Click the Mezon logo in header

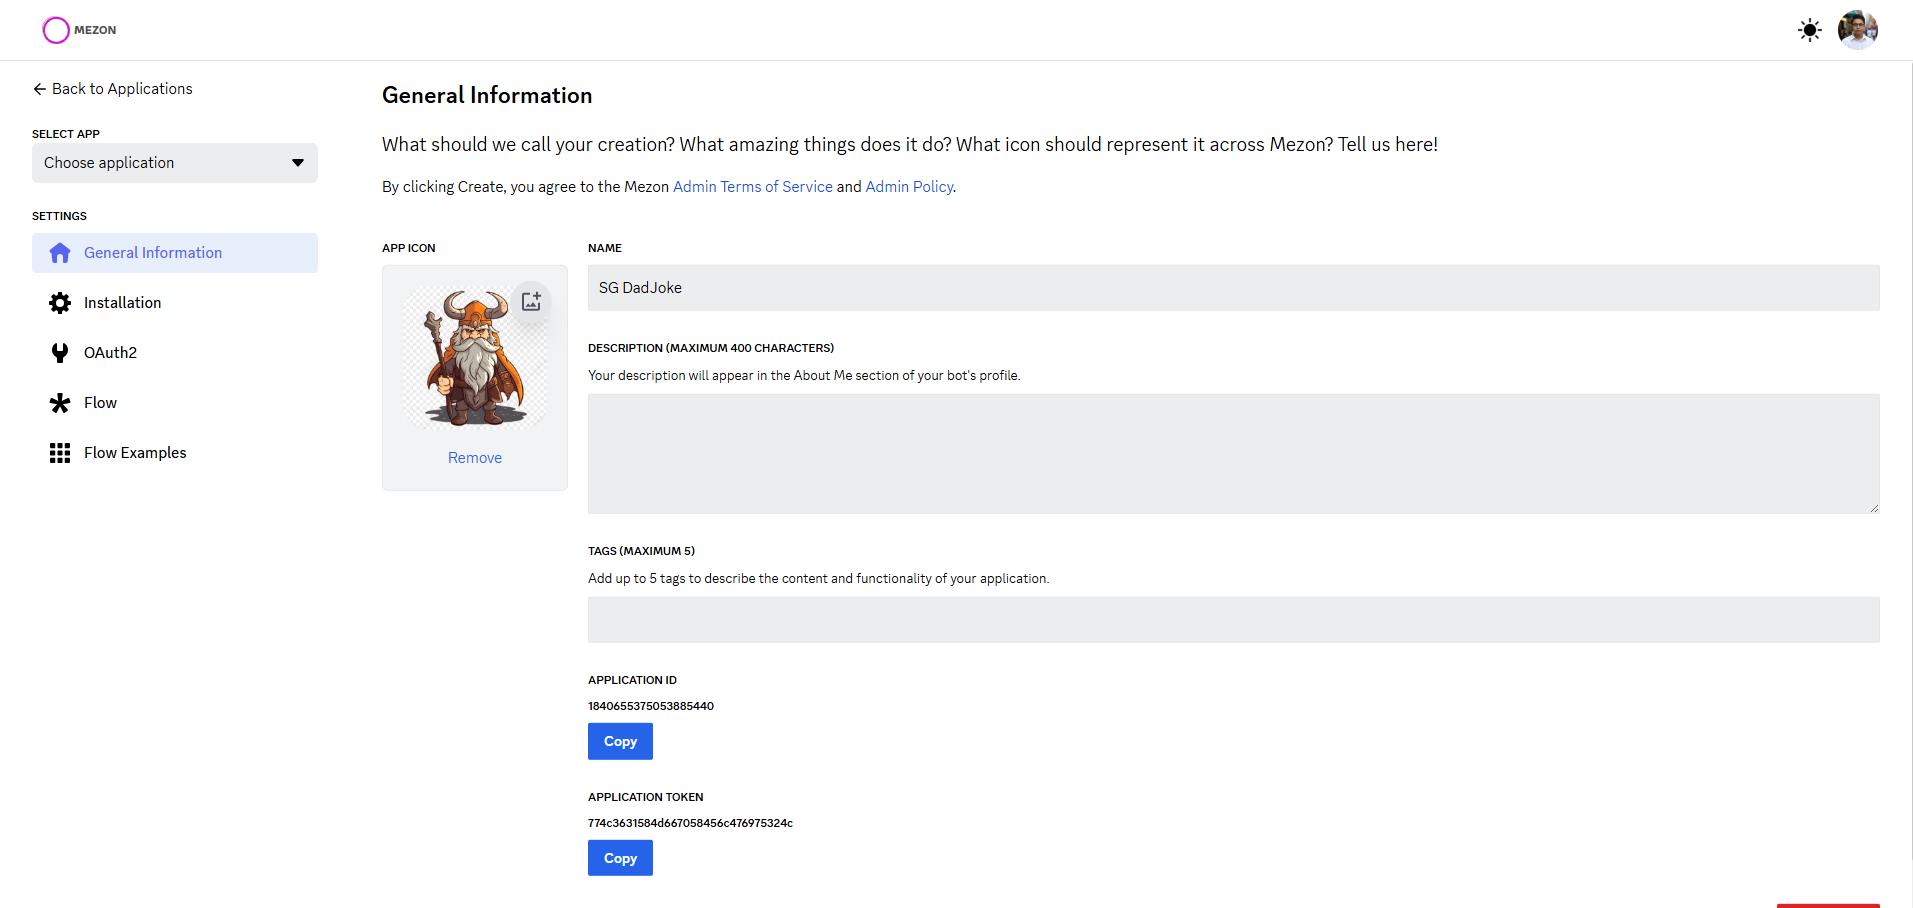coord(79,30)
